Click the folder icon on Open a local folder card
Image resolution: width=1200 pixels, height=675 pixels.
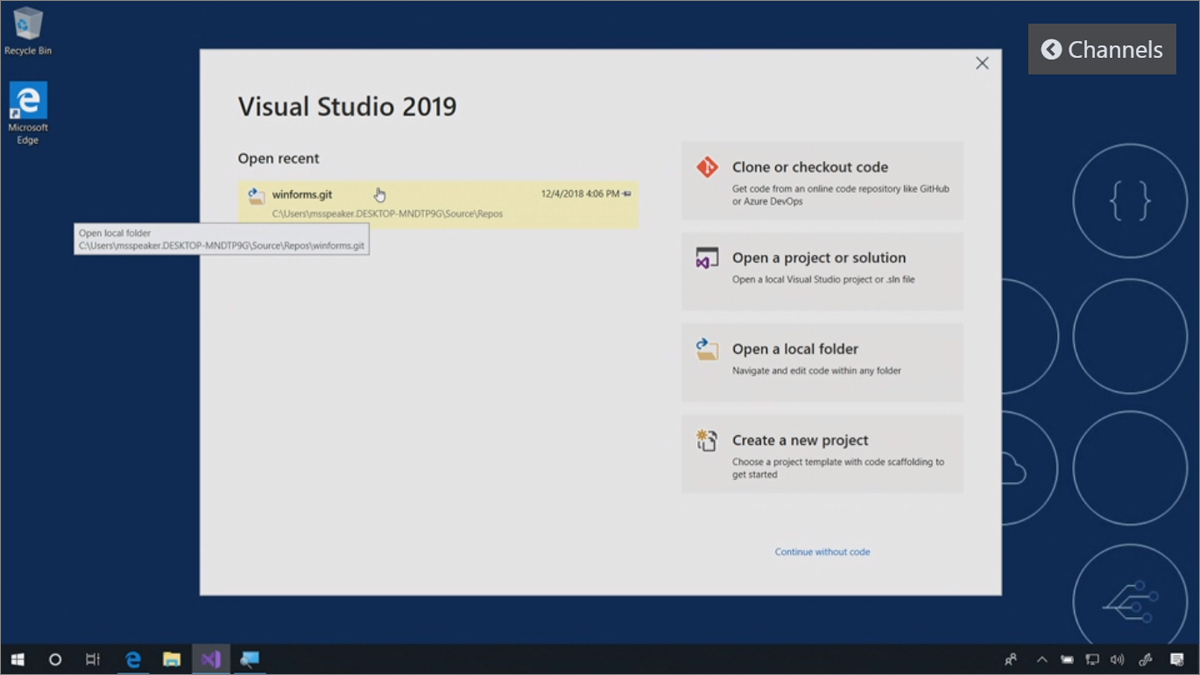(707, 349)
